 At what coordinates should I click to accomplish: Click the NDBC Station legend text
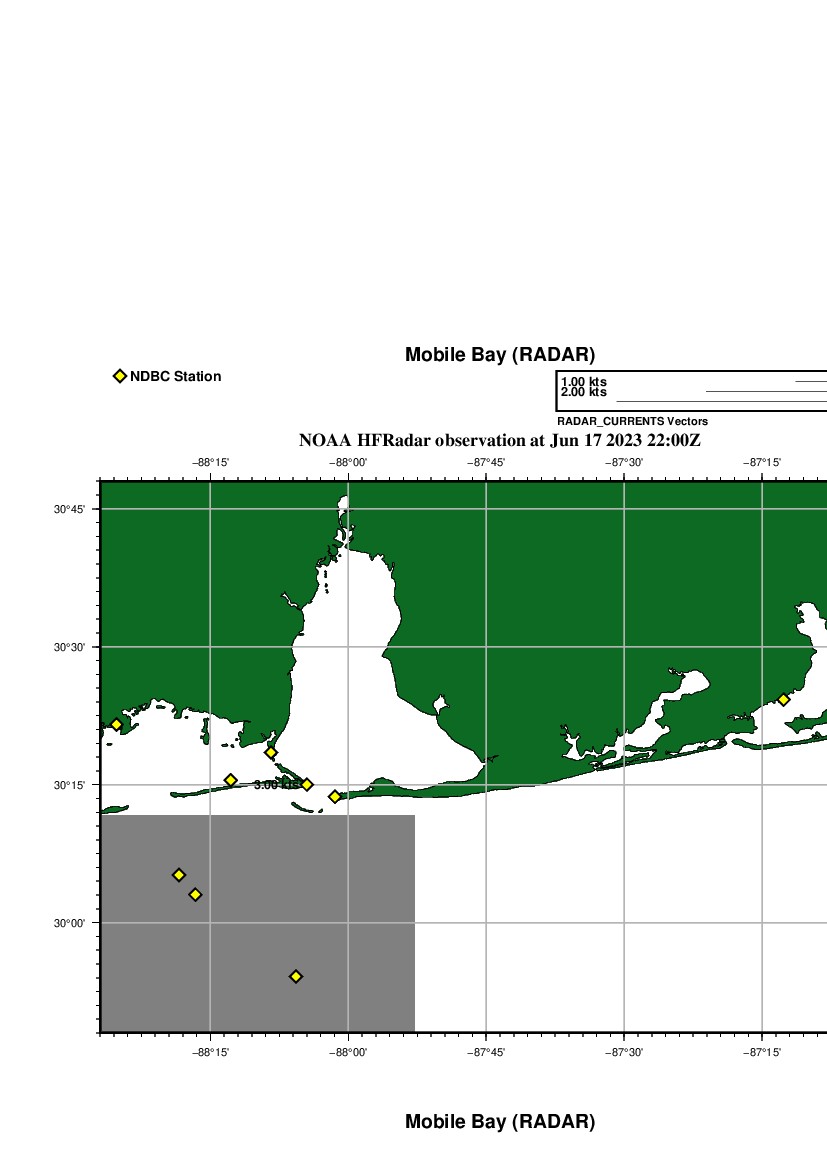pyautogui.click(x=175, y=377)
